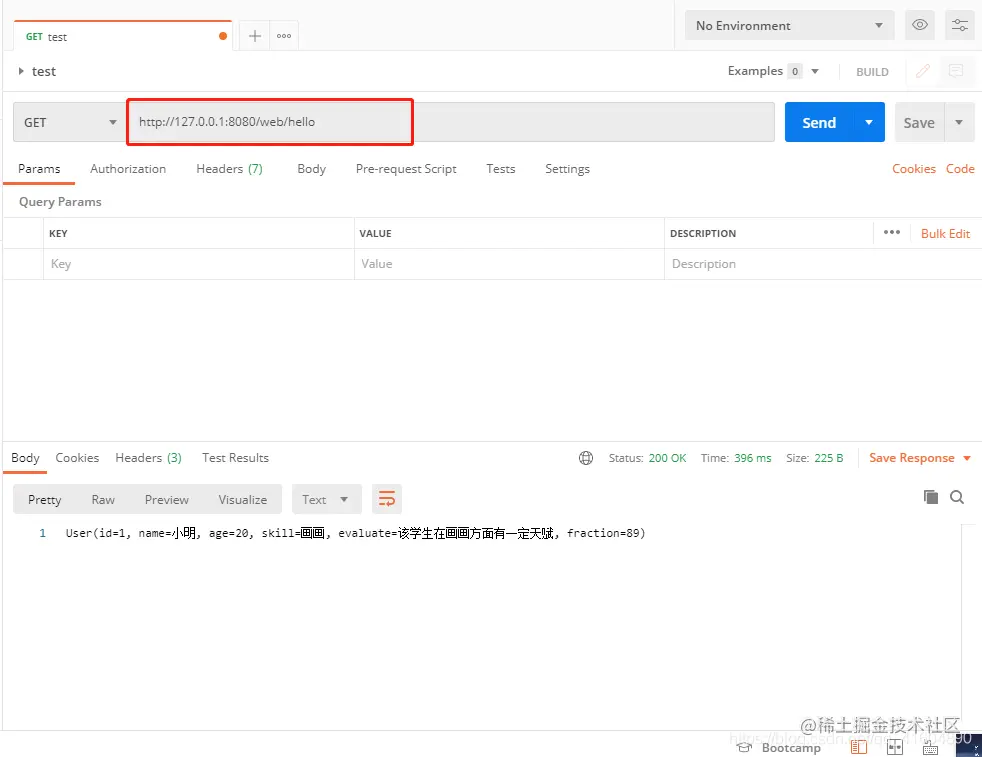The height and width of the screenshot is (757, 982).
Task: Switch response view to Raw
Action: click(x=103, y=499)
